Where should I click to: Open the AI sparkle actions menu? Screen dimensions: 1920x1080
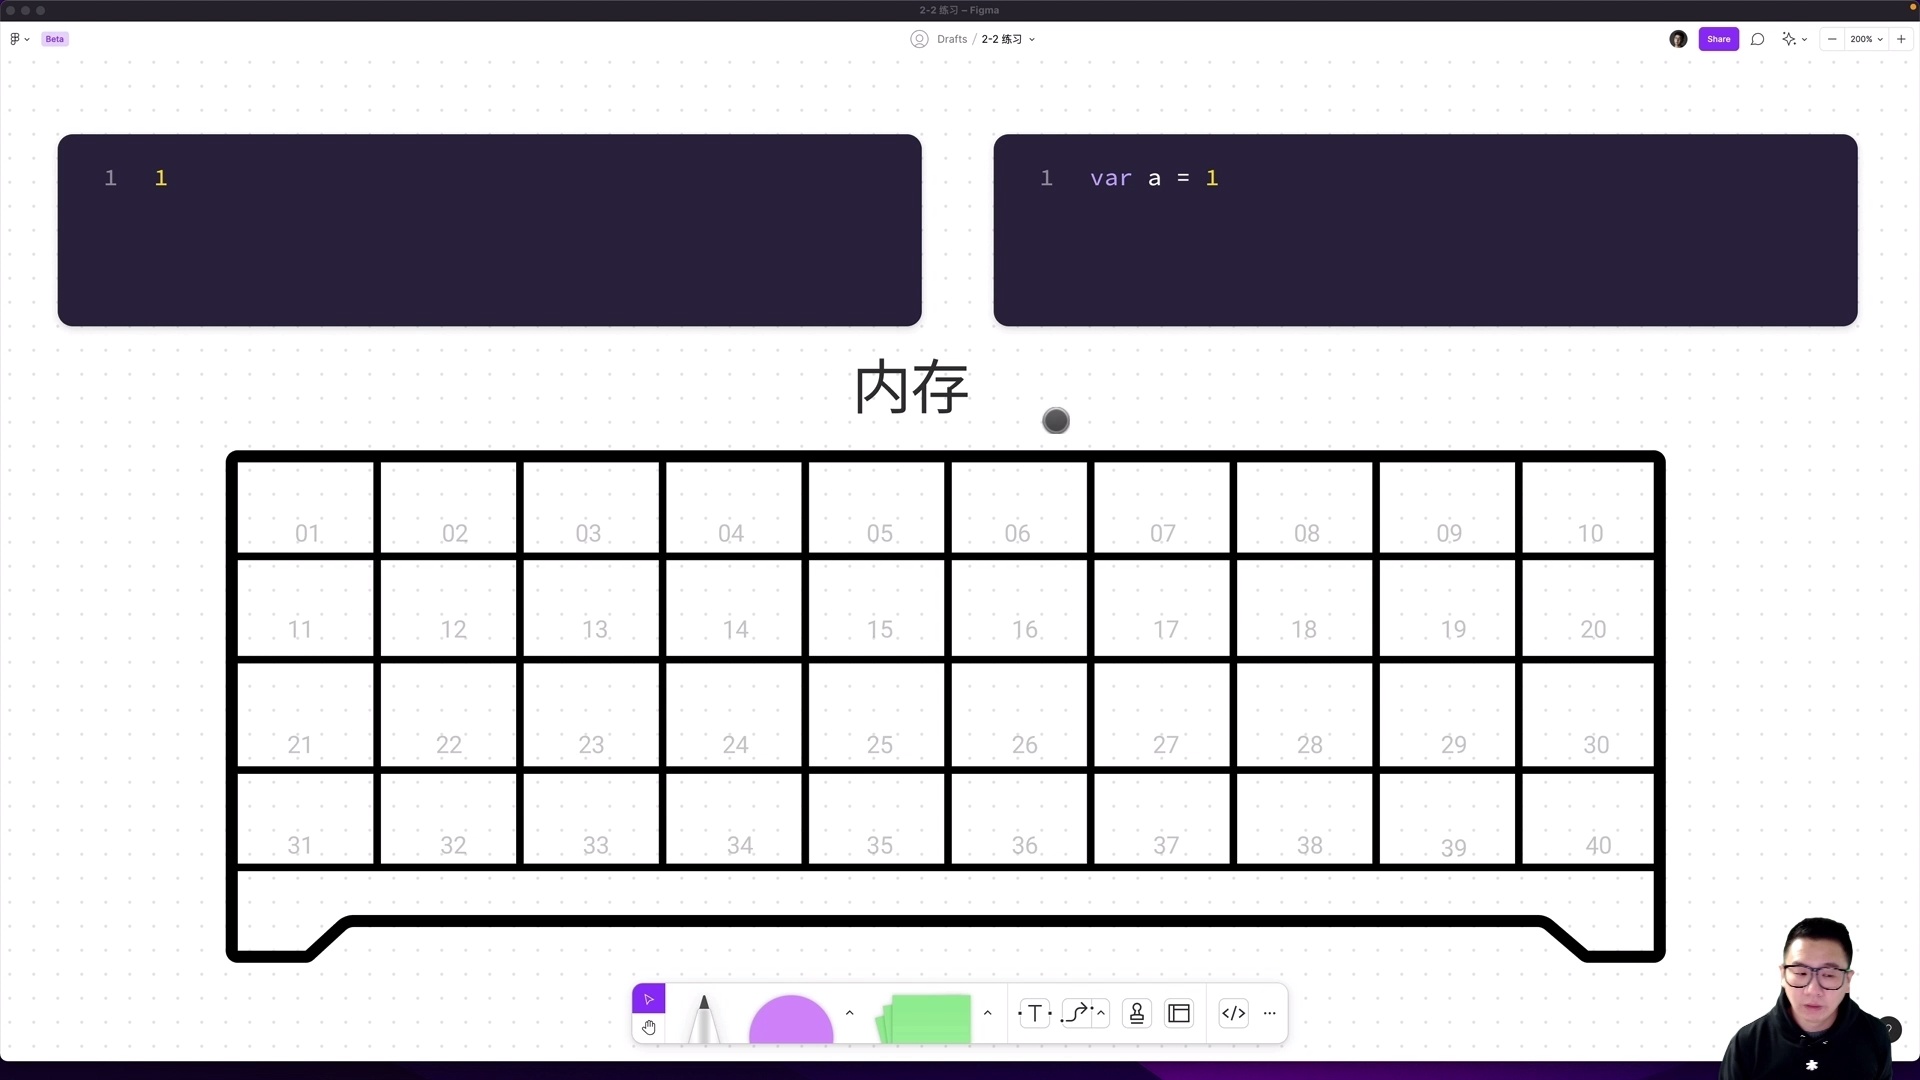pyautogui.click(x=1794, y=39)
